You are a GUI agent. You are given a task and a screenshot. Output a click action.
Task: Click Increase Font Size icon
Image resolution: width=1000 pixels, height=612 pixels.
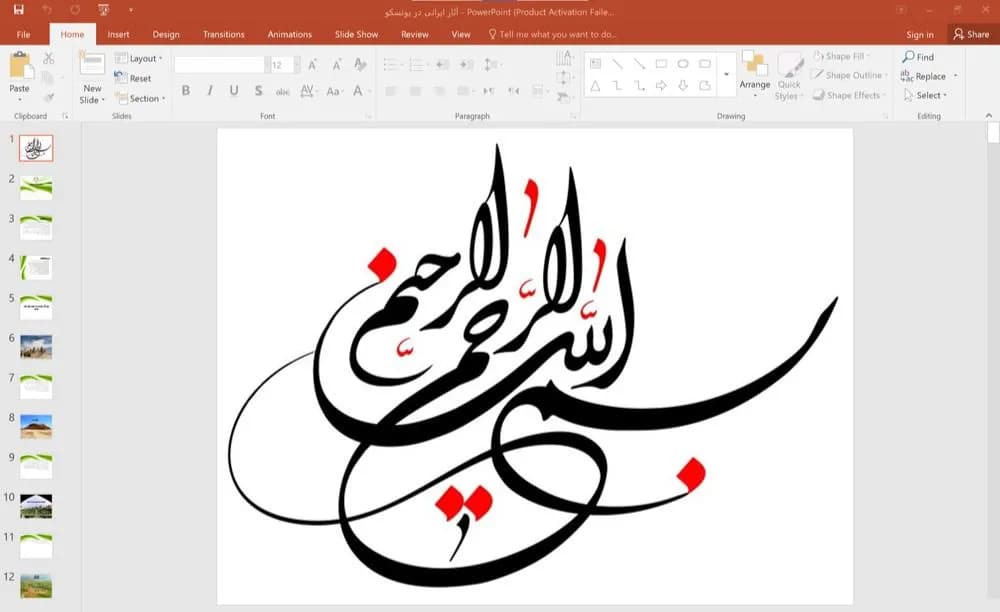pos(312,64)
